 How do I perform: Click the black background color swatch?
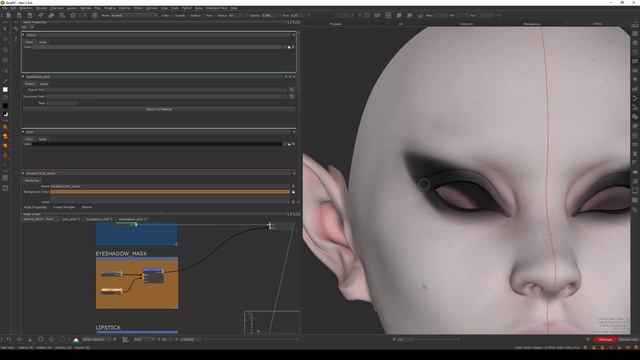(x=5, y=106)
